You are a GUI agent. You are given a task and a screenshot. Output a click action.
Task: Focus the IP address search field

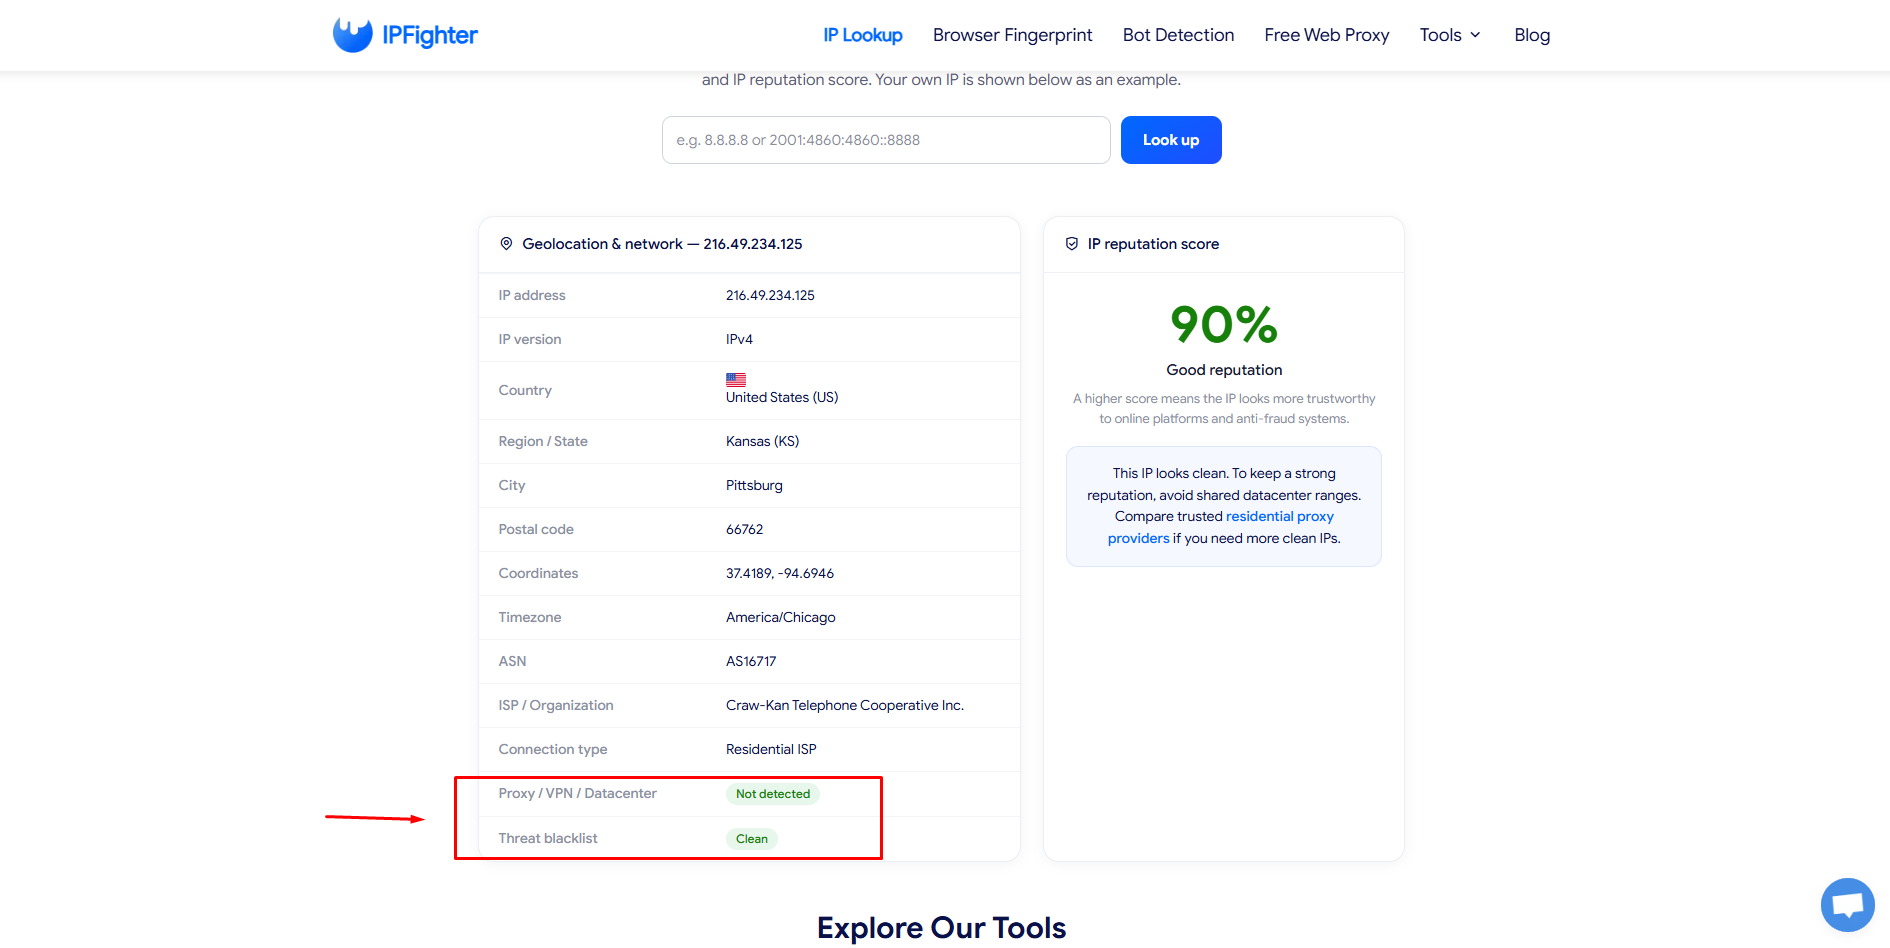click(886, 140)
